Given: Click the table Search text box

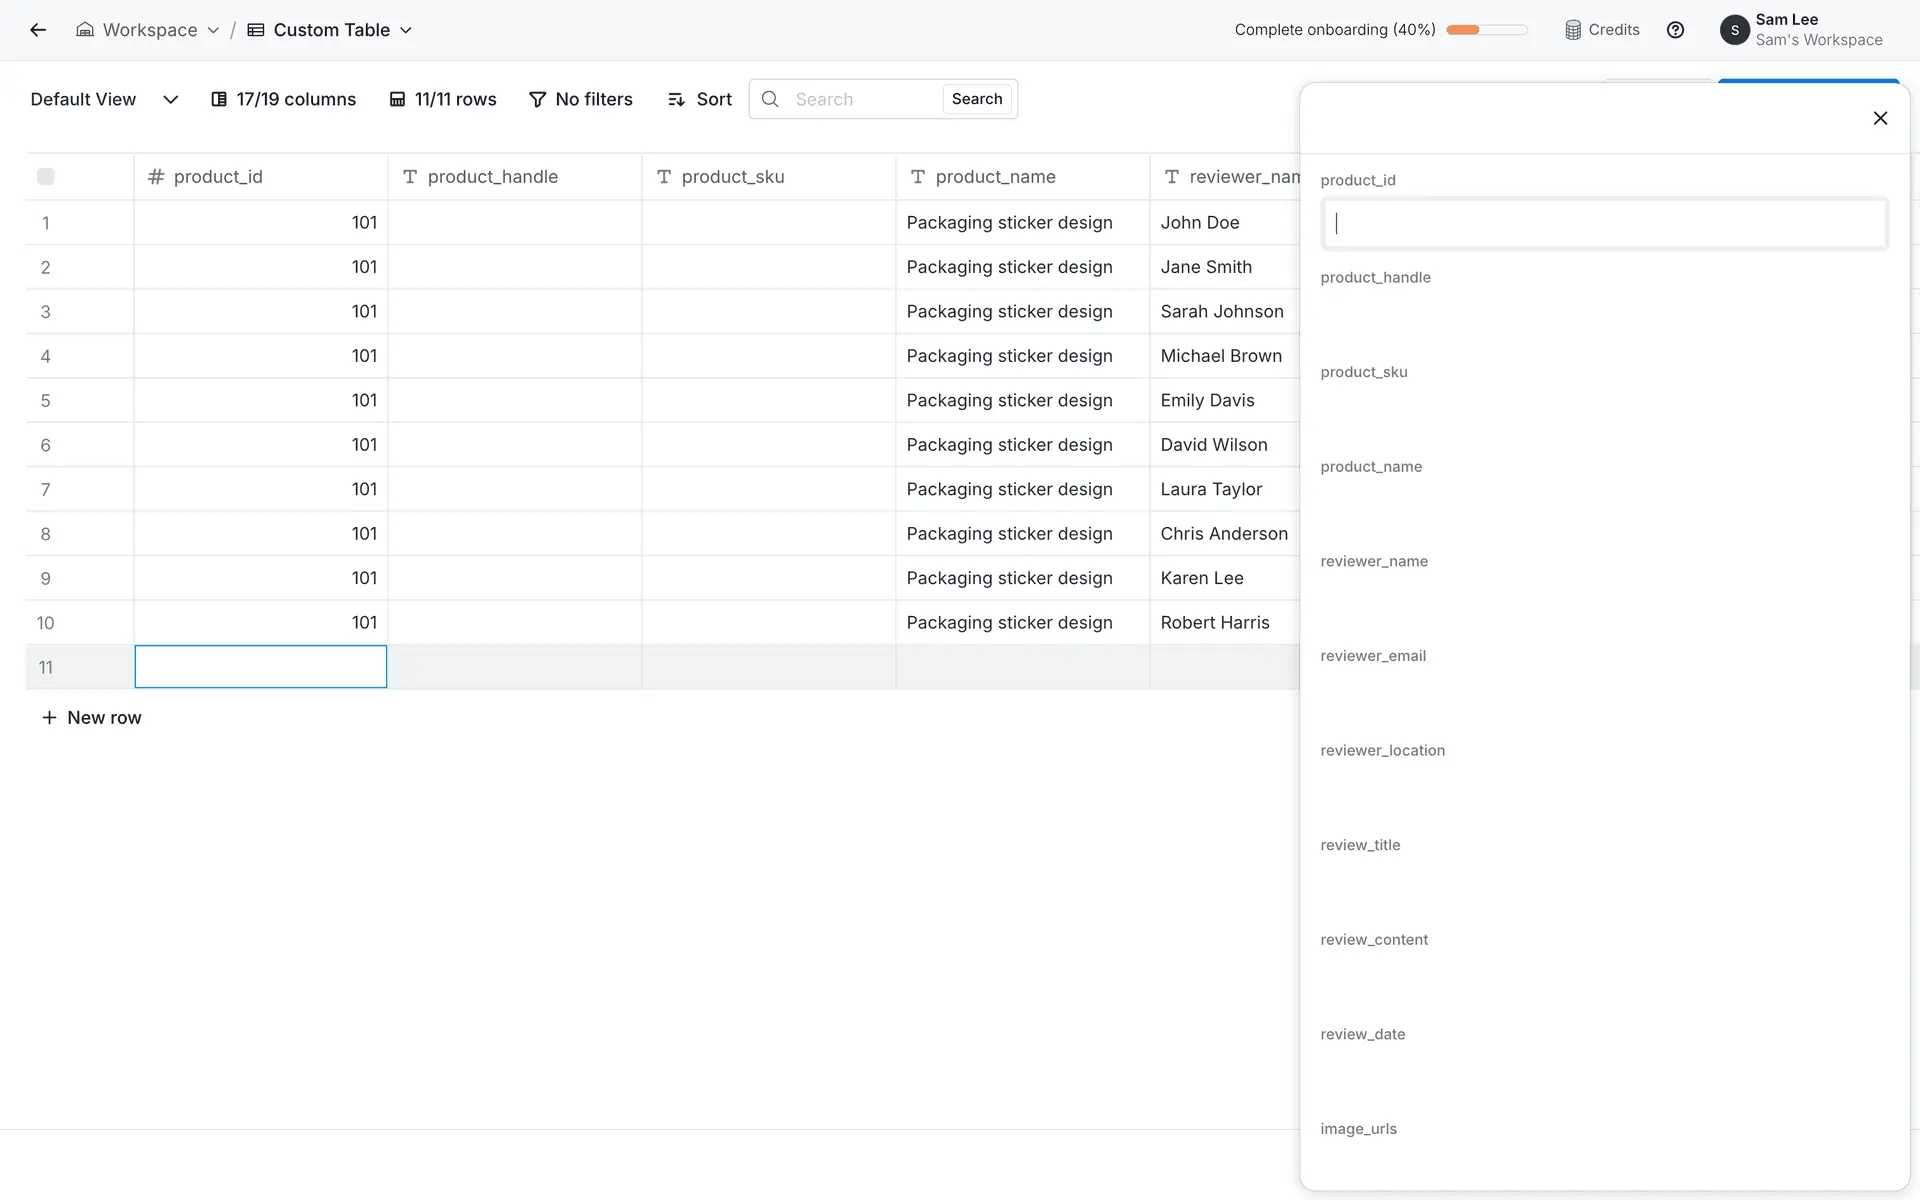Looking at the screenshot, I should pos(862,99).
